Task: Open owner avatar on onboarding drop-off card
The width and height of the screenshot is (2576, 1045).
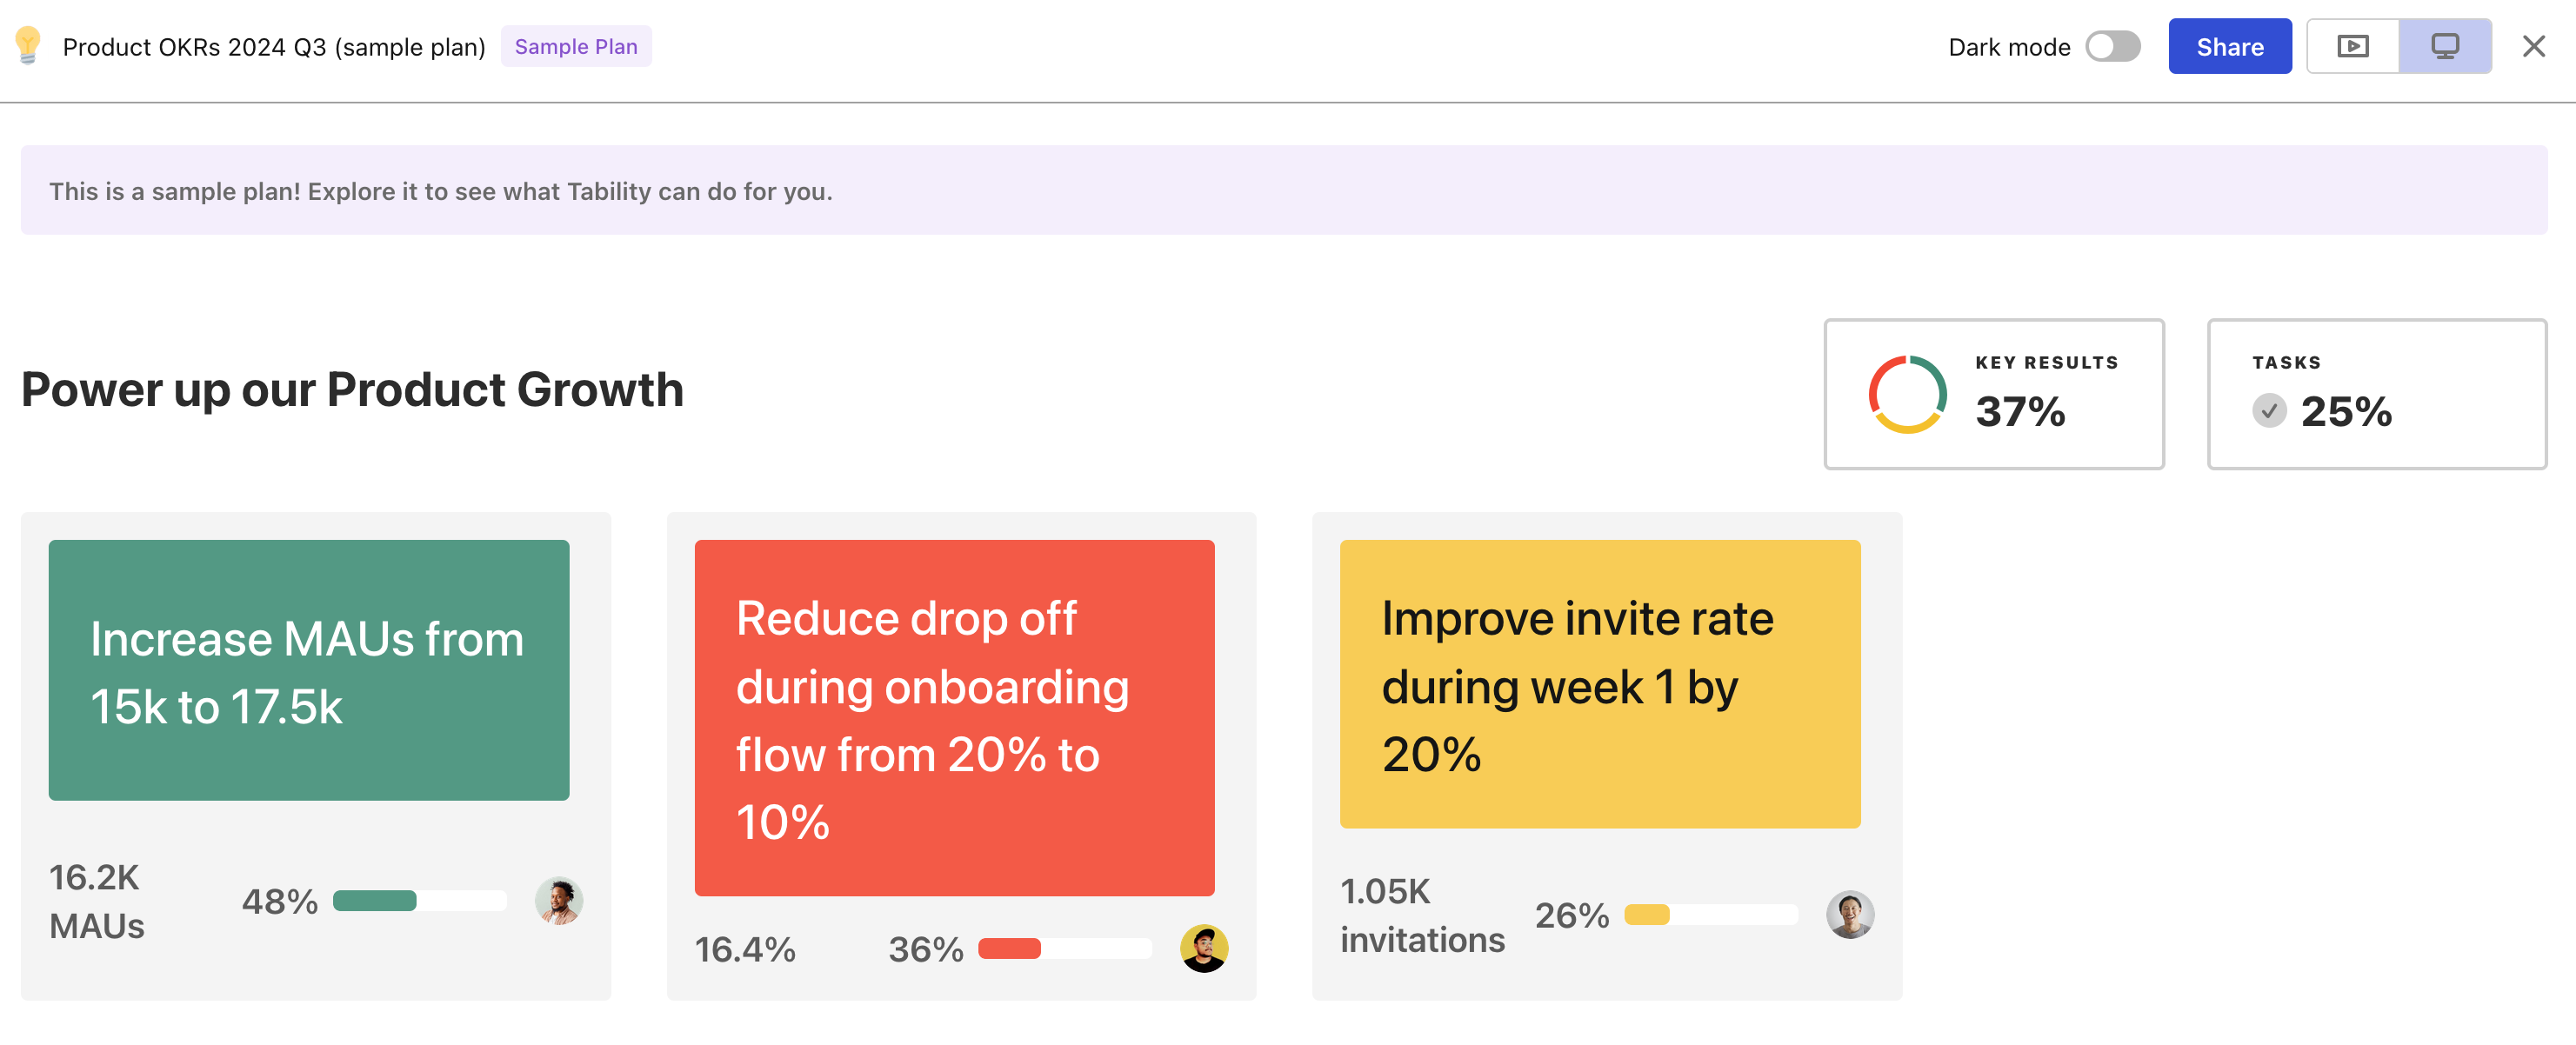Action: coord(1204,948)
